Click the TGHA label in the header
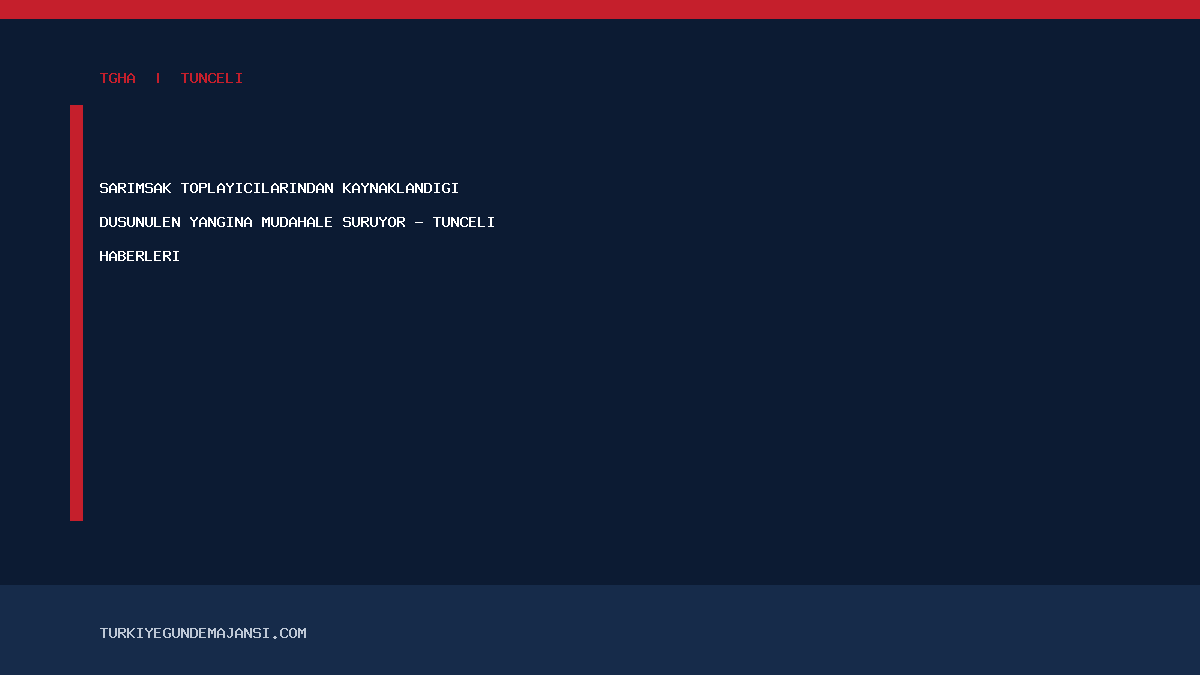Viewport: 1200px width, 675px height. [x=118, y=78]
